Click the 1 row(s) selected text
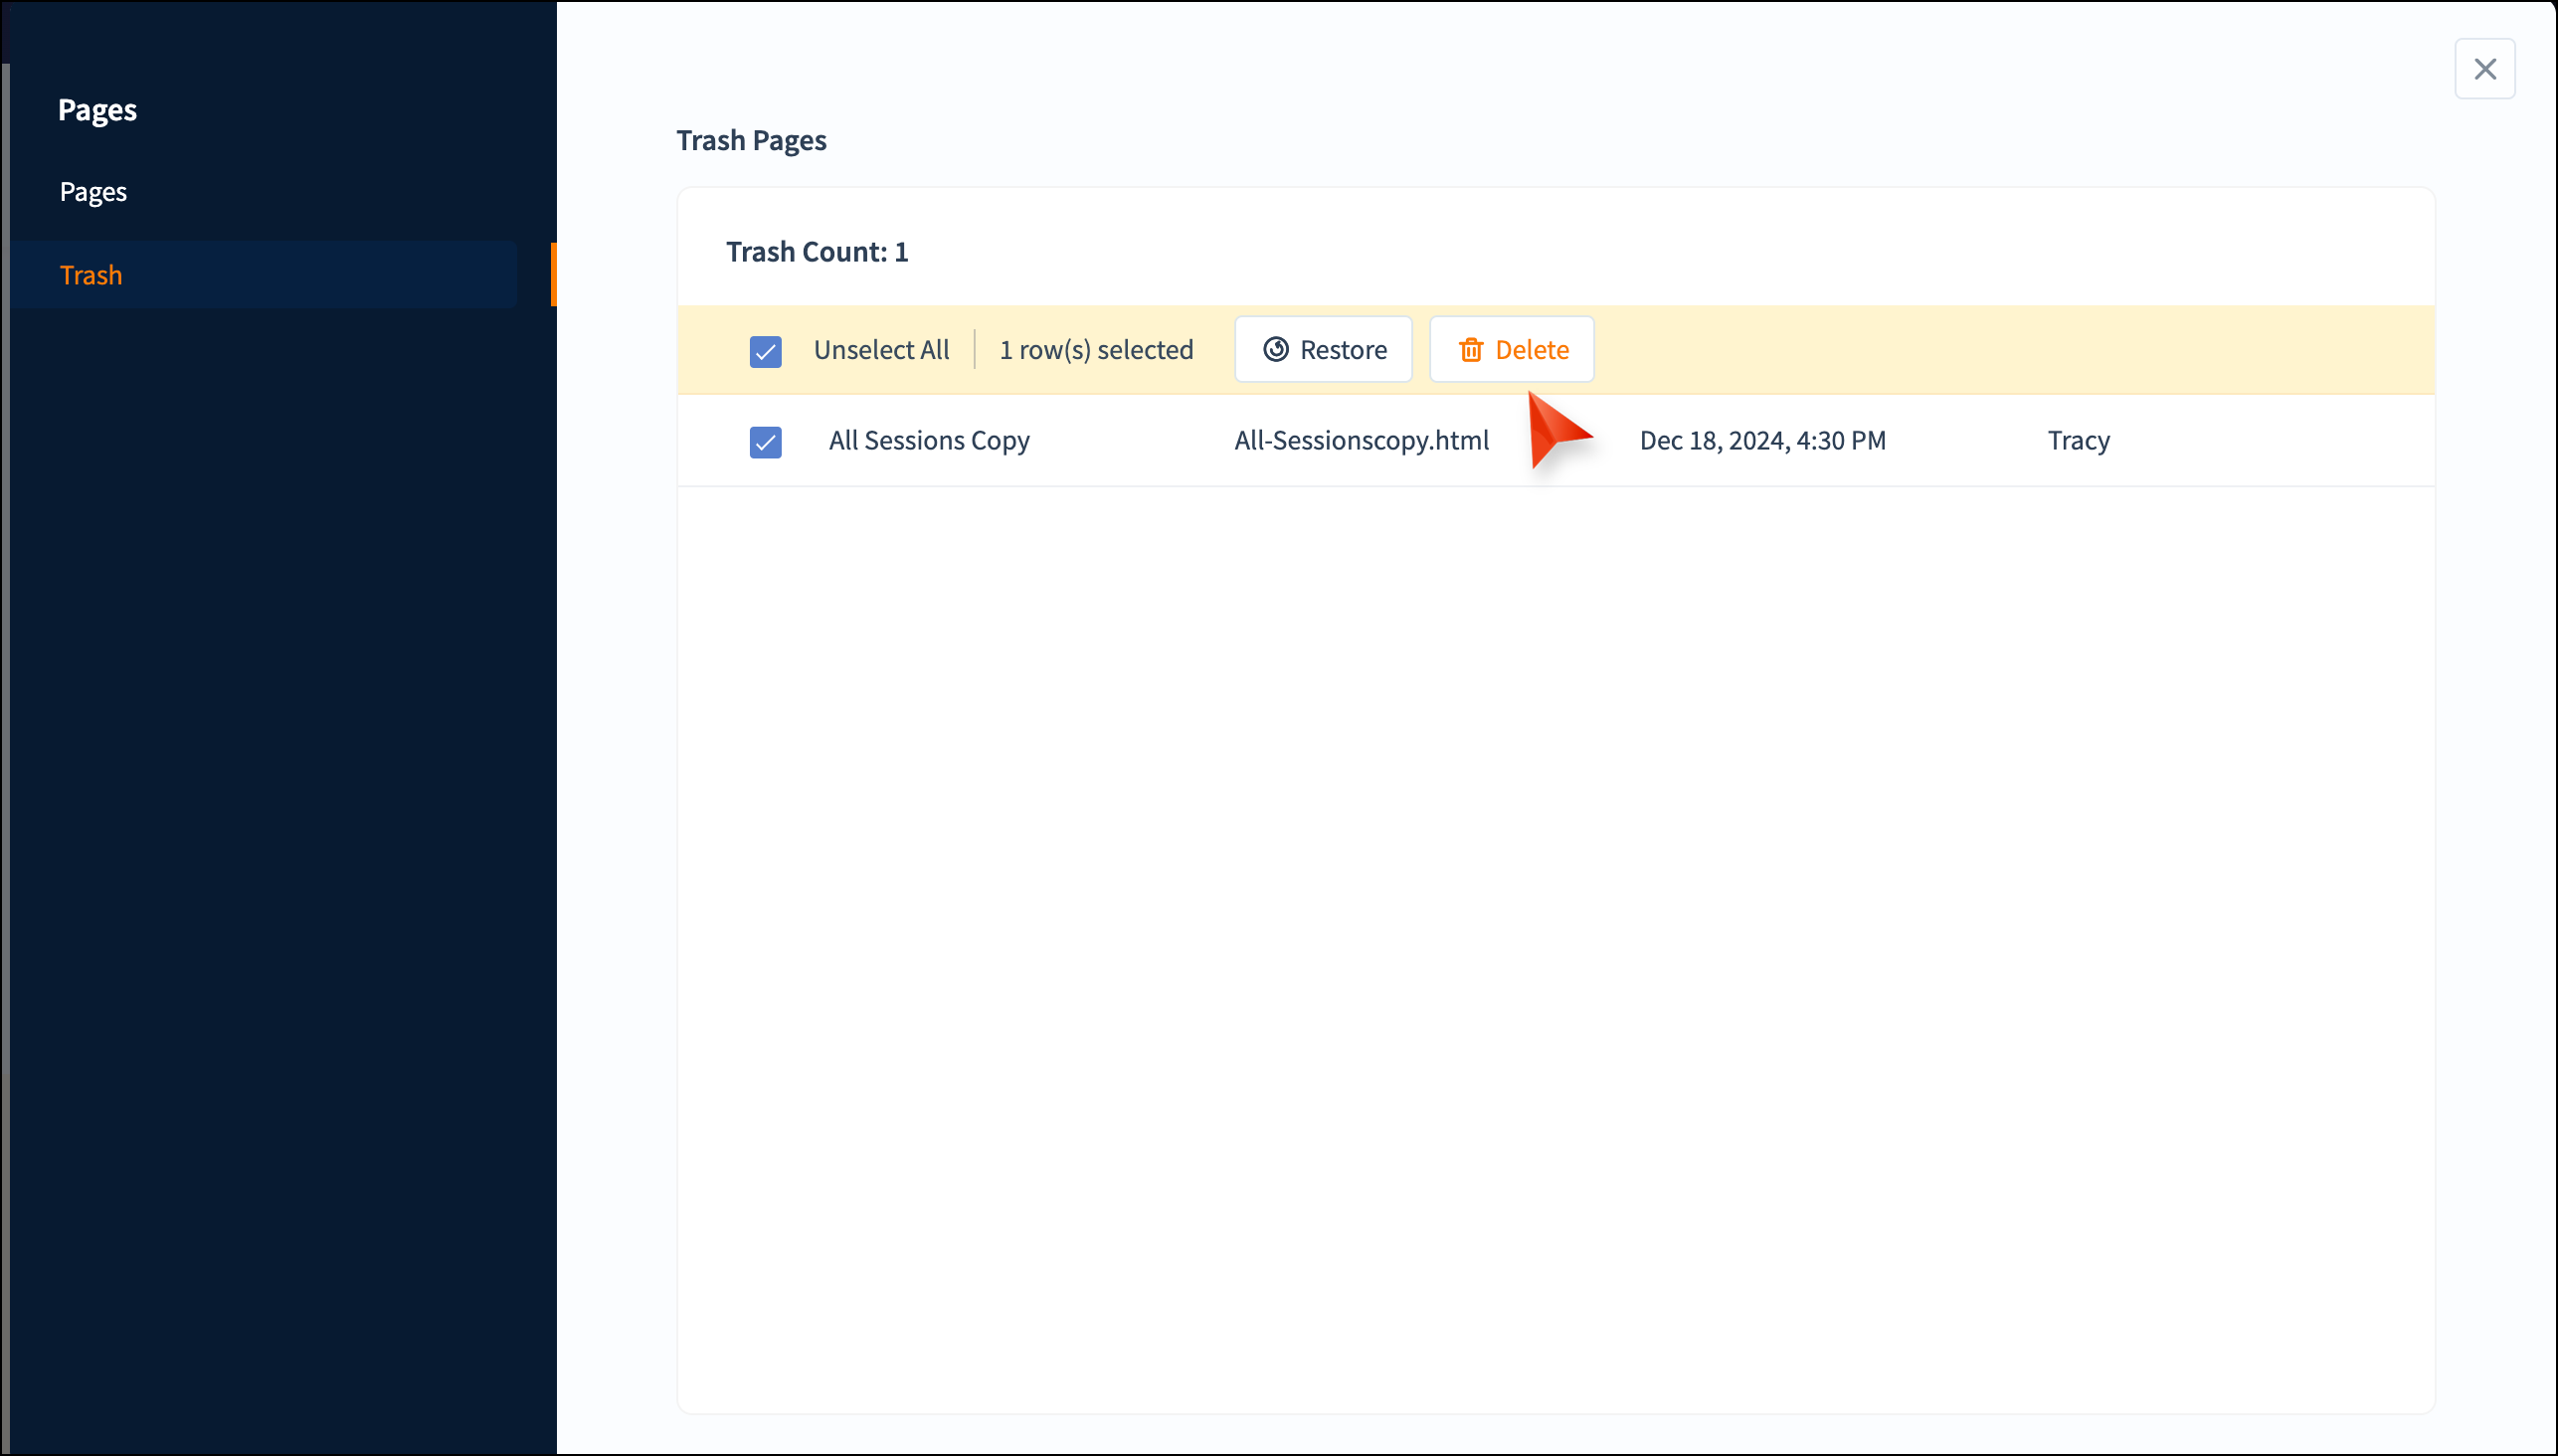 [x=1096, y=350]
